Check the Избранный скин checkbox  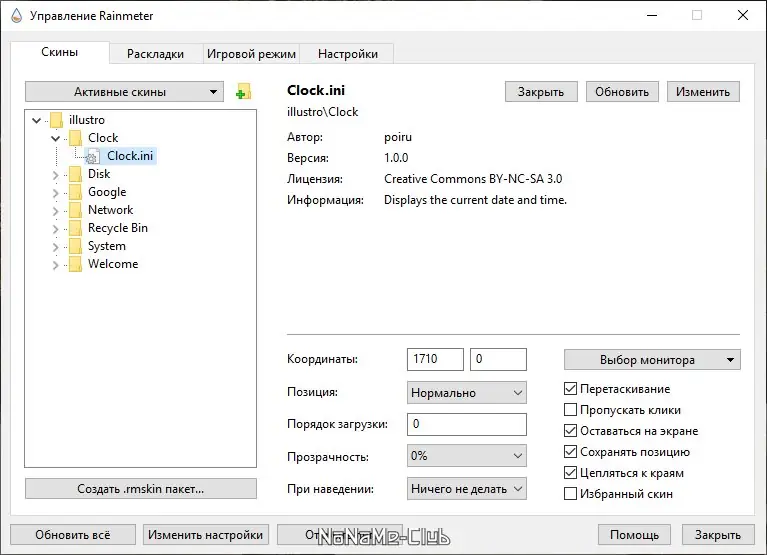(x=571, y=493)
